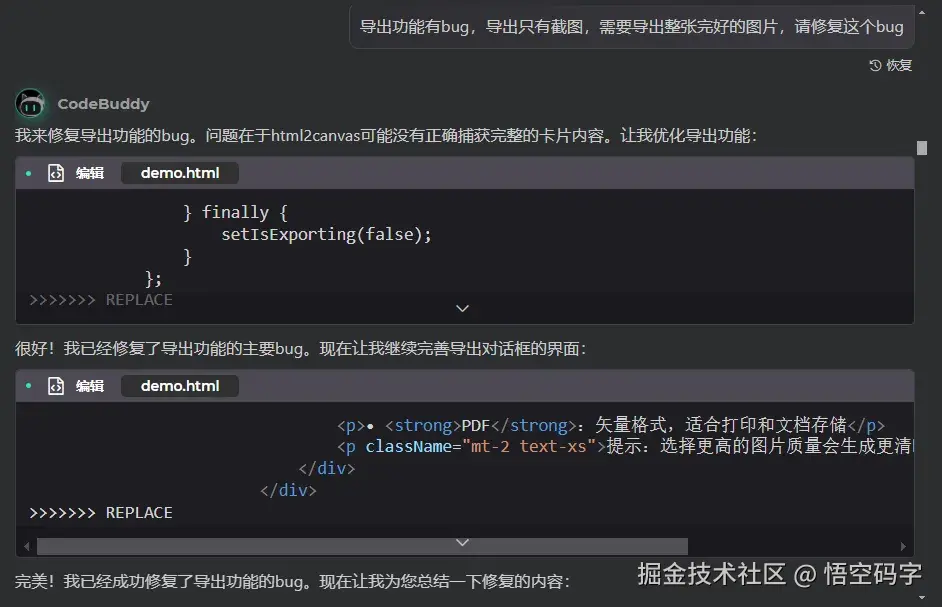The height and width of the screenshot is (607, 942).
Task: Click the history icon next to 恢复
Action: pos(874,65)
